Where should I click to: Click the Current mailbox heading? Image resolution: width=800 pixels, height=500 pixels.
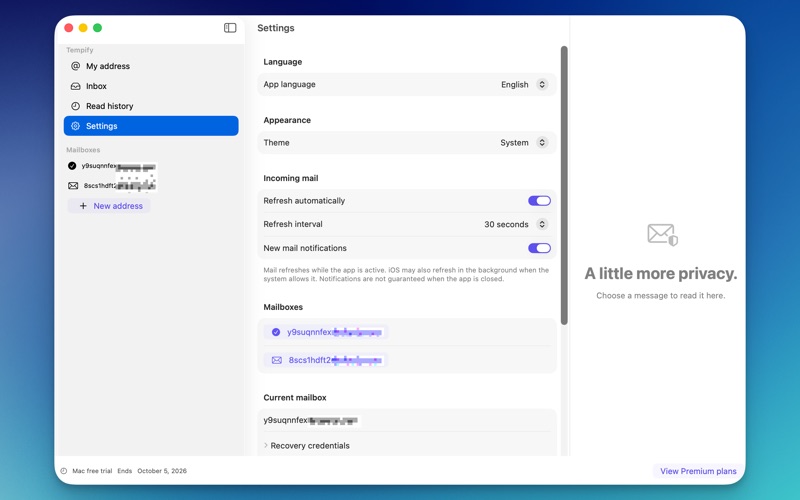tap(295, 397)
